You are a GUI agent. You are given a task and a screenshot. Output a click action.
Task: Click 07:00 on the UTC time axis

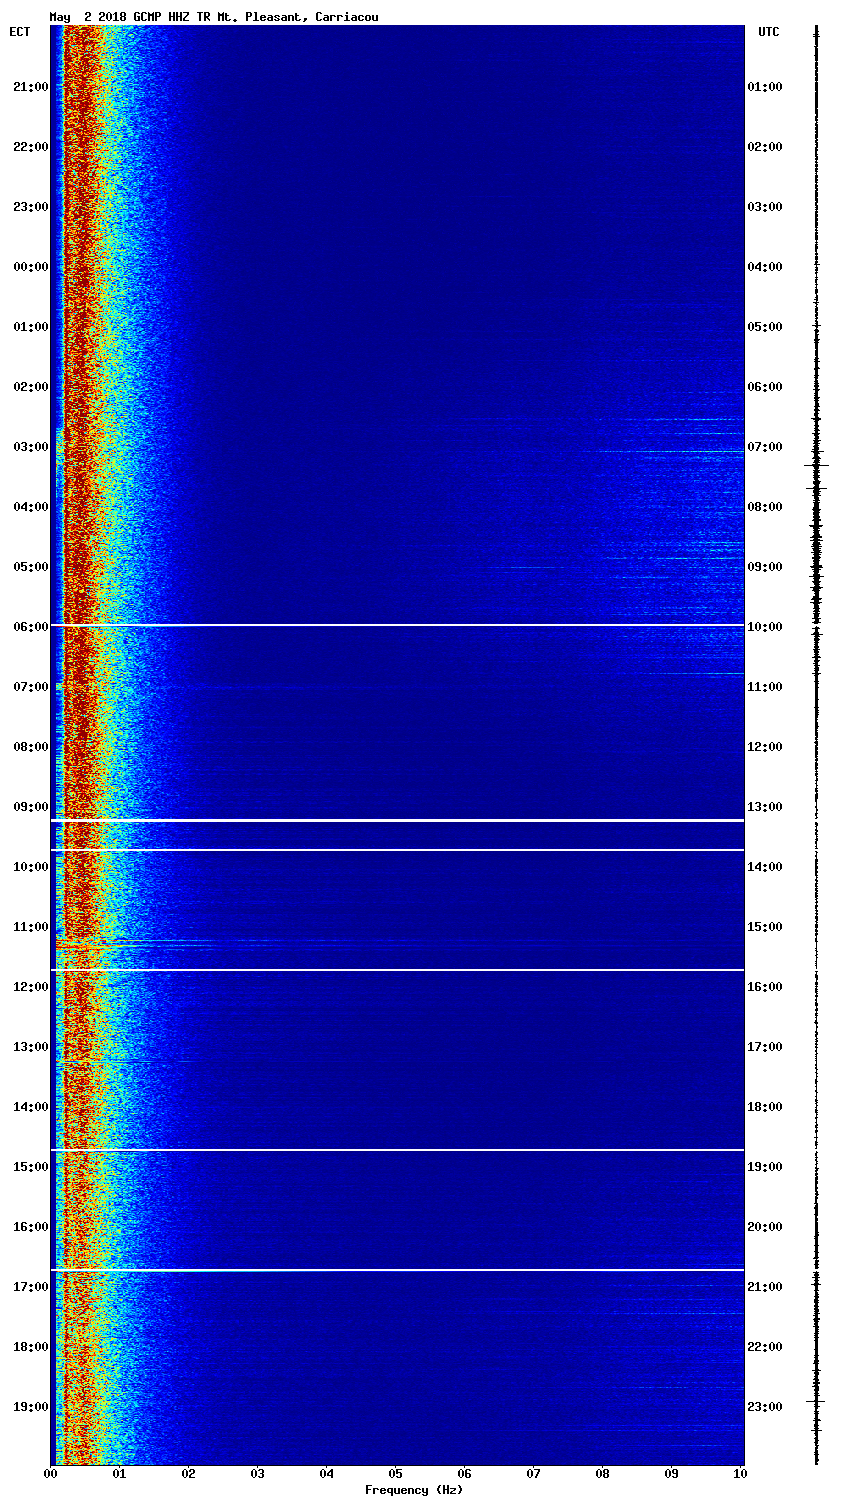pos(765,447)
